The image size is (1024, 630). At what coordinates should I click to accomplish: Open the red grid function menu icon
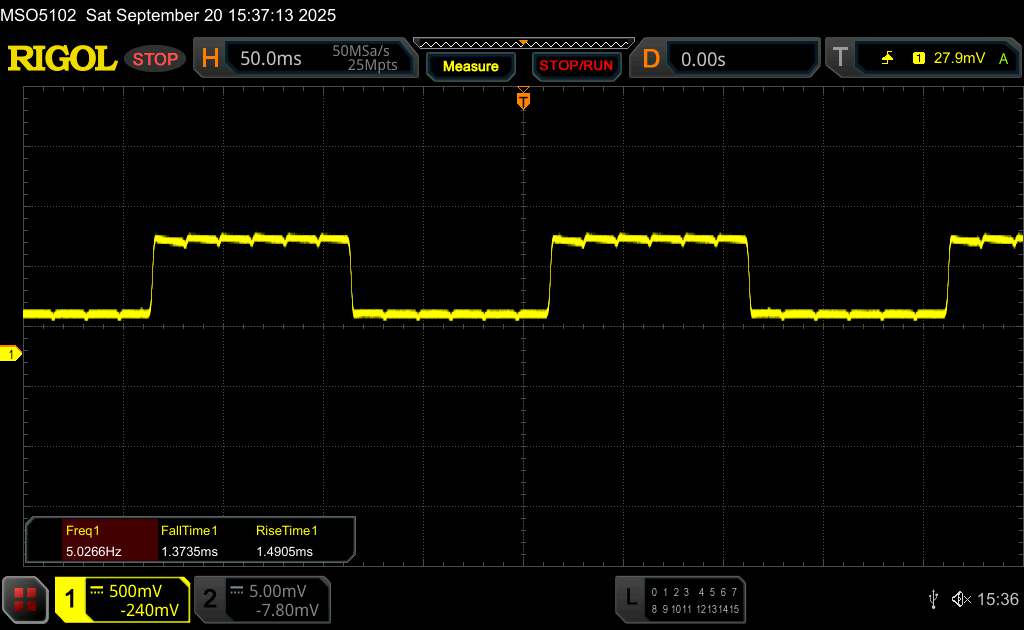click(26, 598)
